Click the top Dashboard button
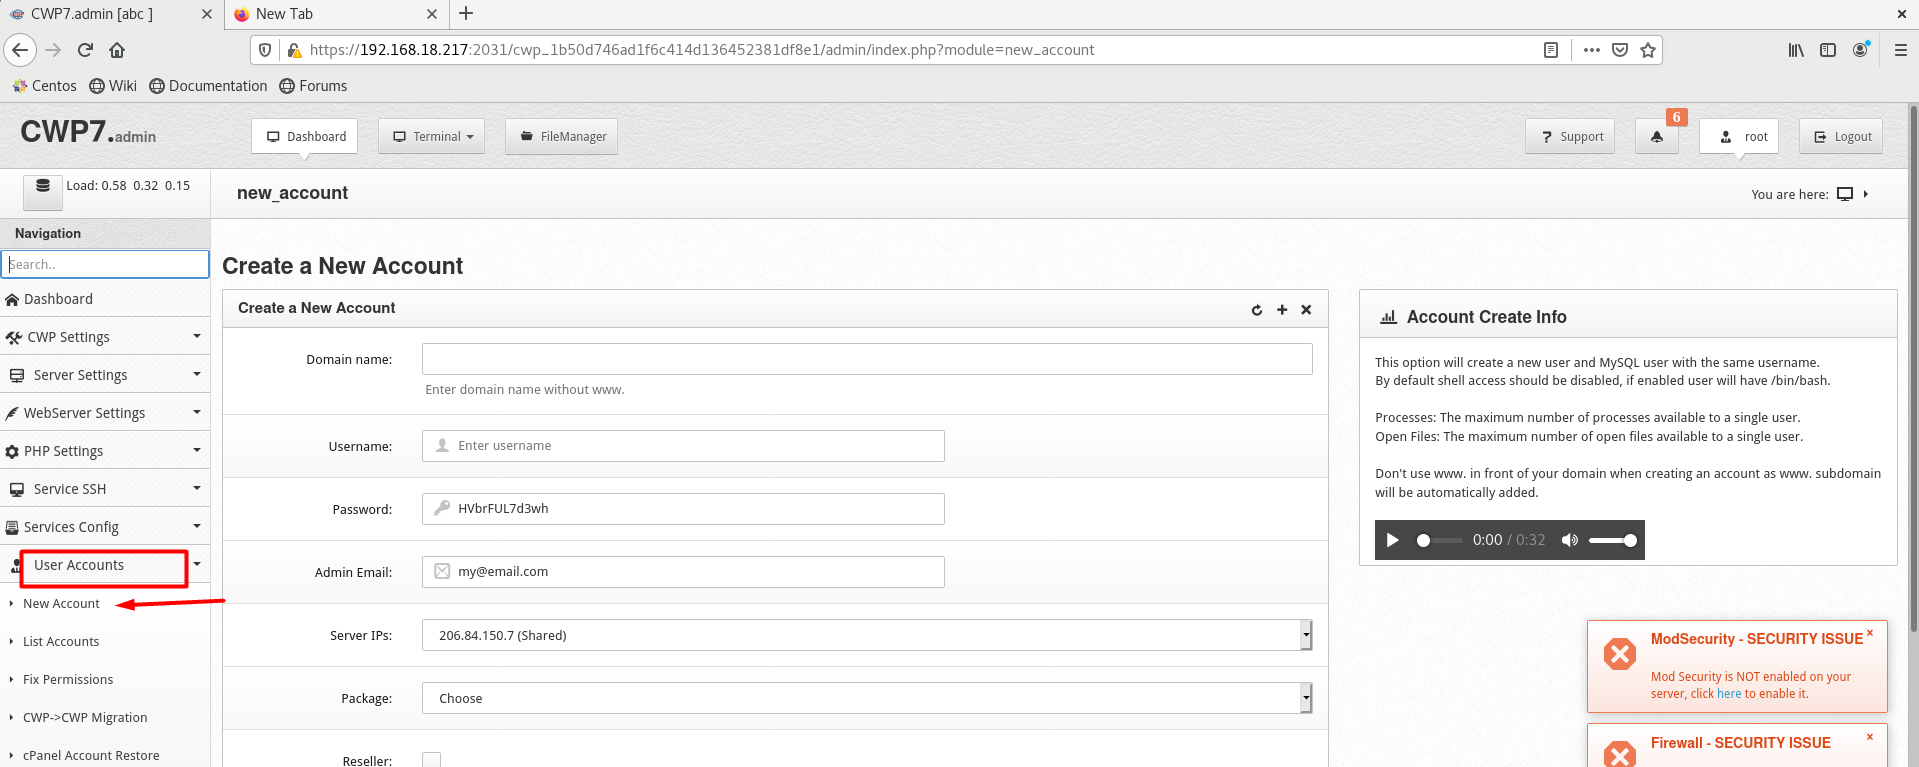 pyautogui.click(x=306, y=137)
